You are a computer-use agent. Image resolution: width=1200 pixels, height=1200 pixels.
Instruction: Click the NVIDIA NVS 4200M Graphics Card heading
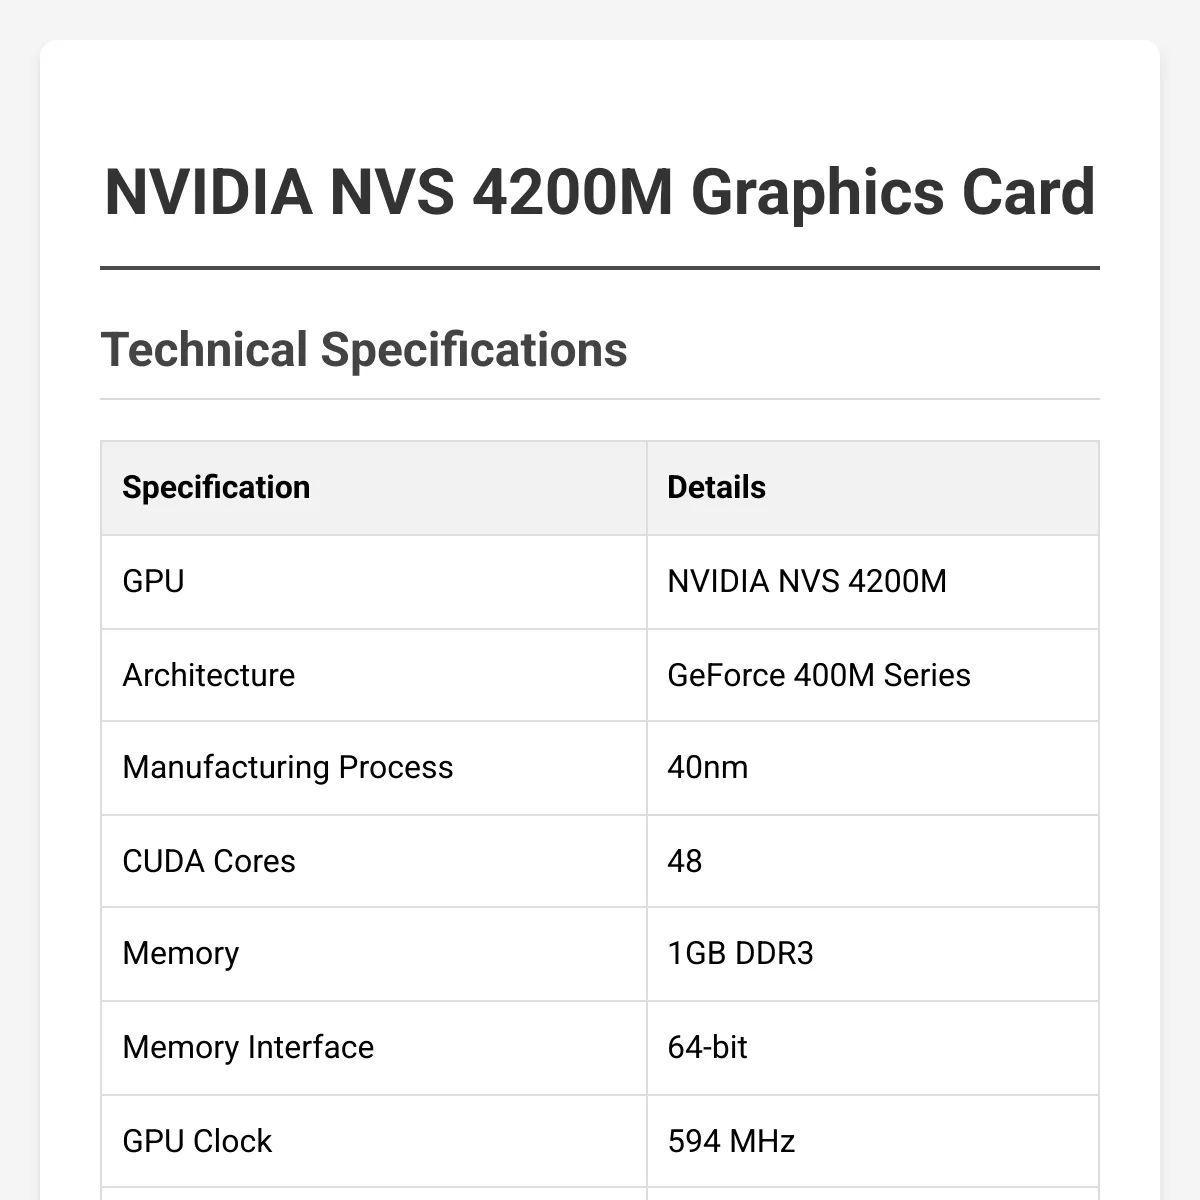[600, 191]
